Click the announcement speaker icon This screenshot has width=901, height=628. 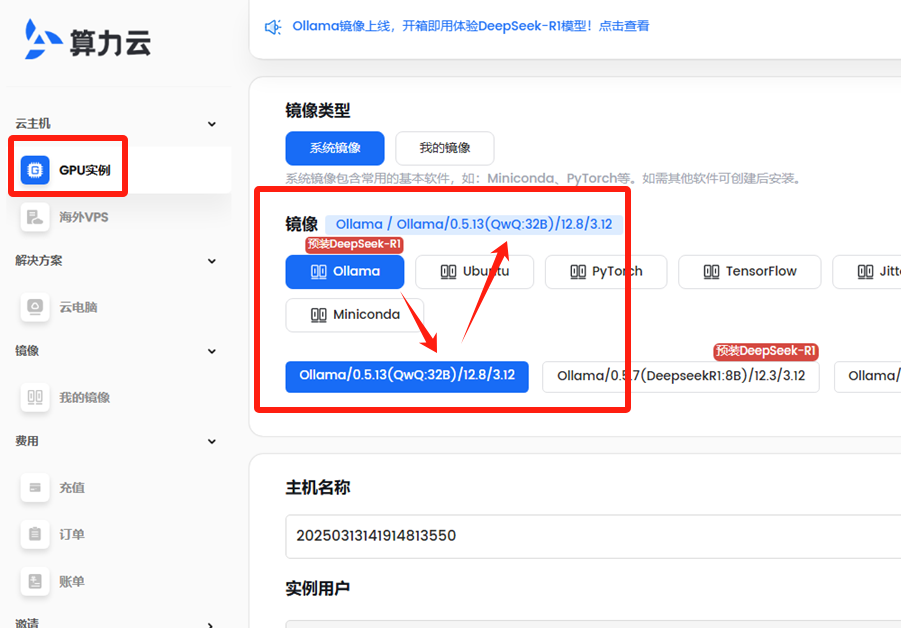click(x=272, y=27)
